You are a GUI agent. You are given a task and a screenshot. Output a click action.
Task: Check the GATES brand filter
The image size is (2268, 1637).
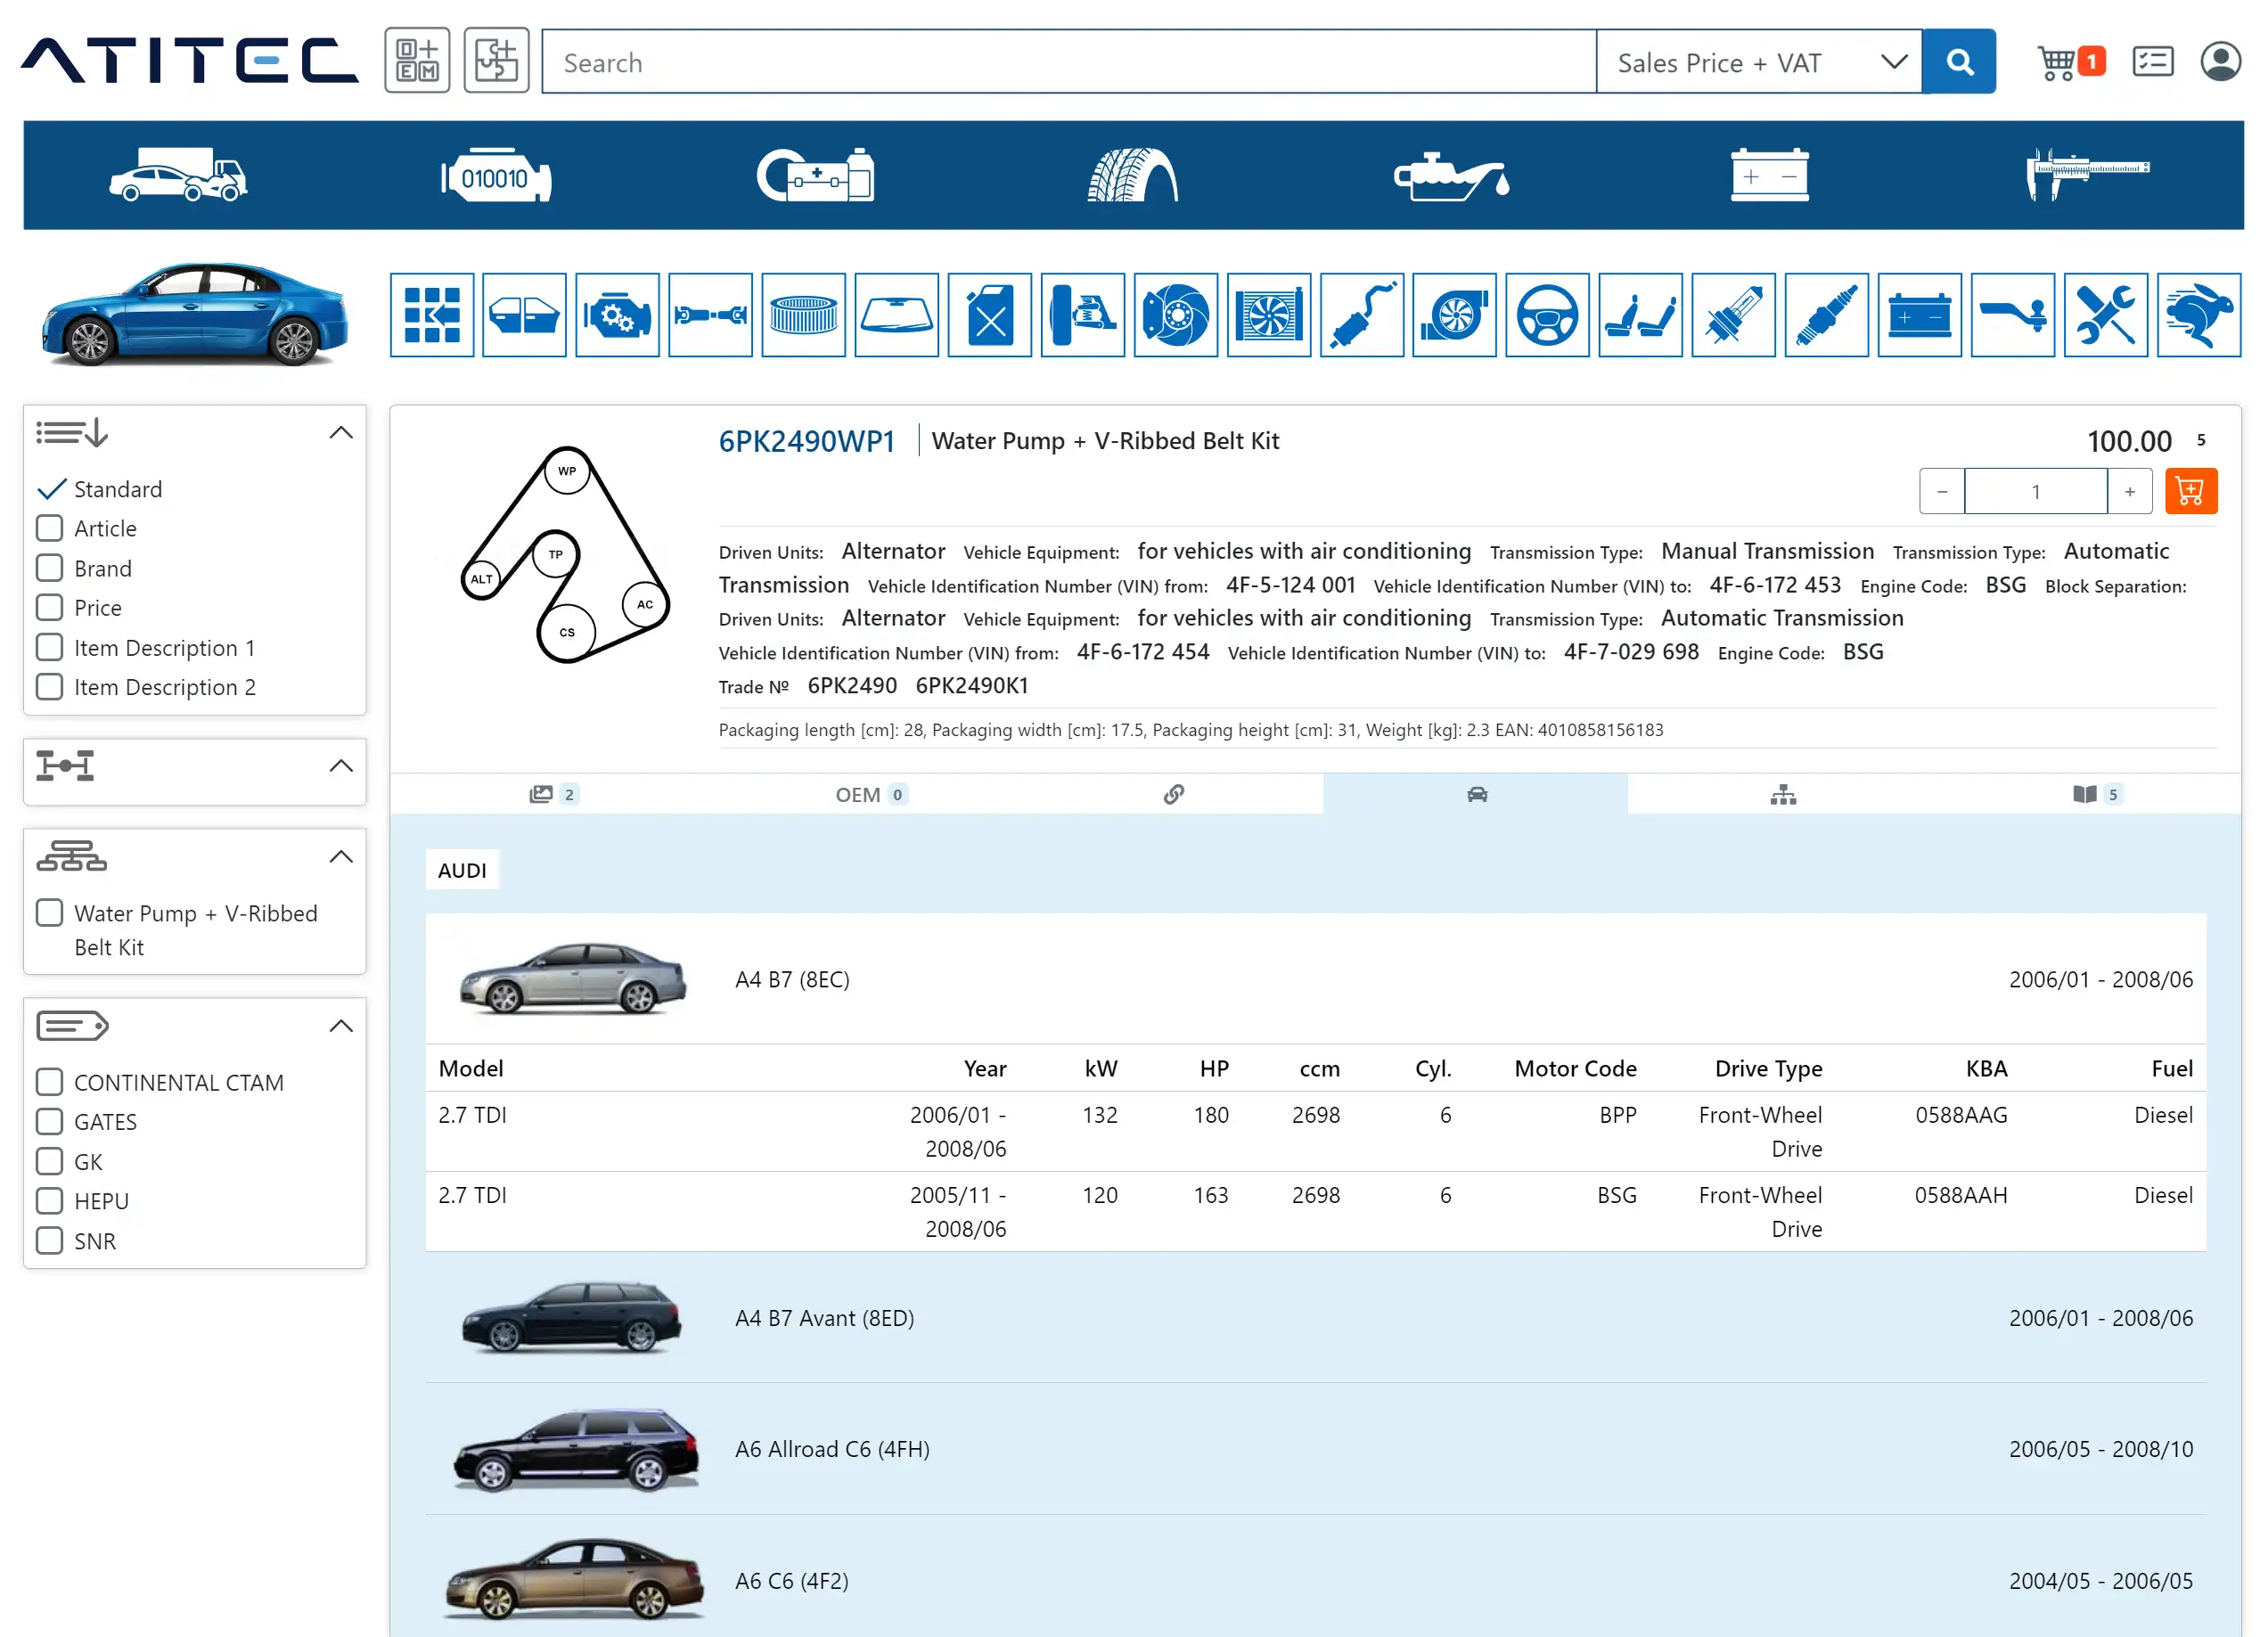50,1122
